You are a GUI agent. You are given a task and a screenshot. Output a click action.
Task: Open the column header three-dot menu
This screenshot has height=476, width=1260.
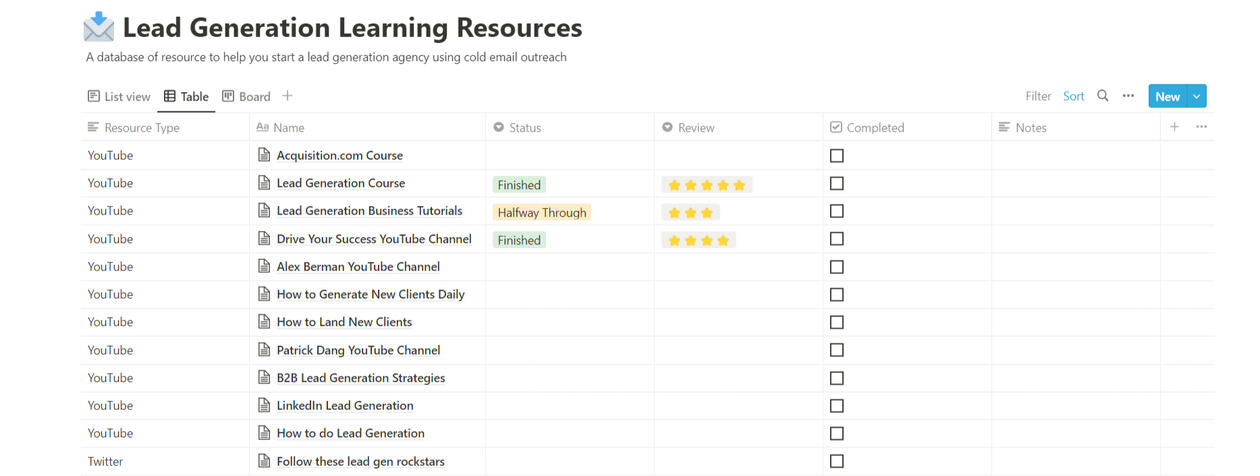(x=1201, y=127)
